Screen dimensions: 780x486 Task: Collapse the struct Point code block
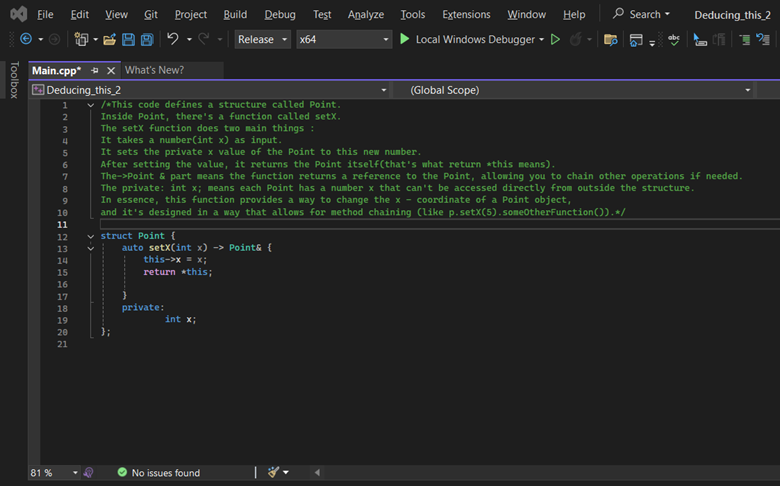[x=91, y=236]
